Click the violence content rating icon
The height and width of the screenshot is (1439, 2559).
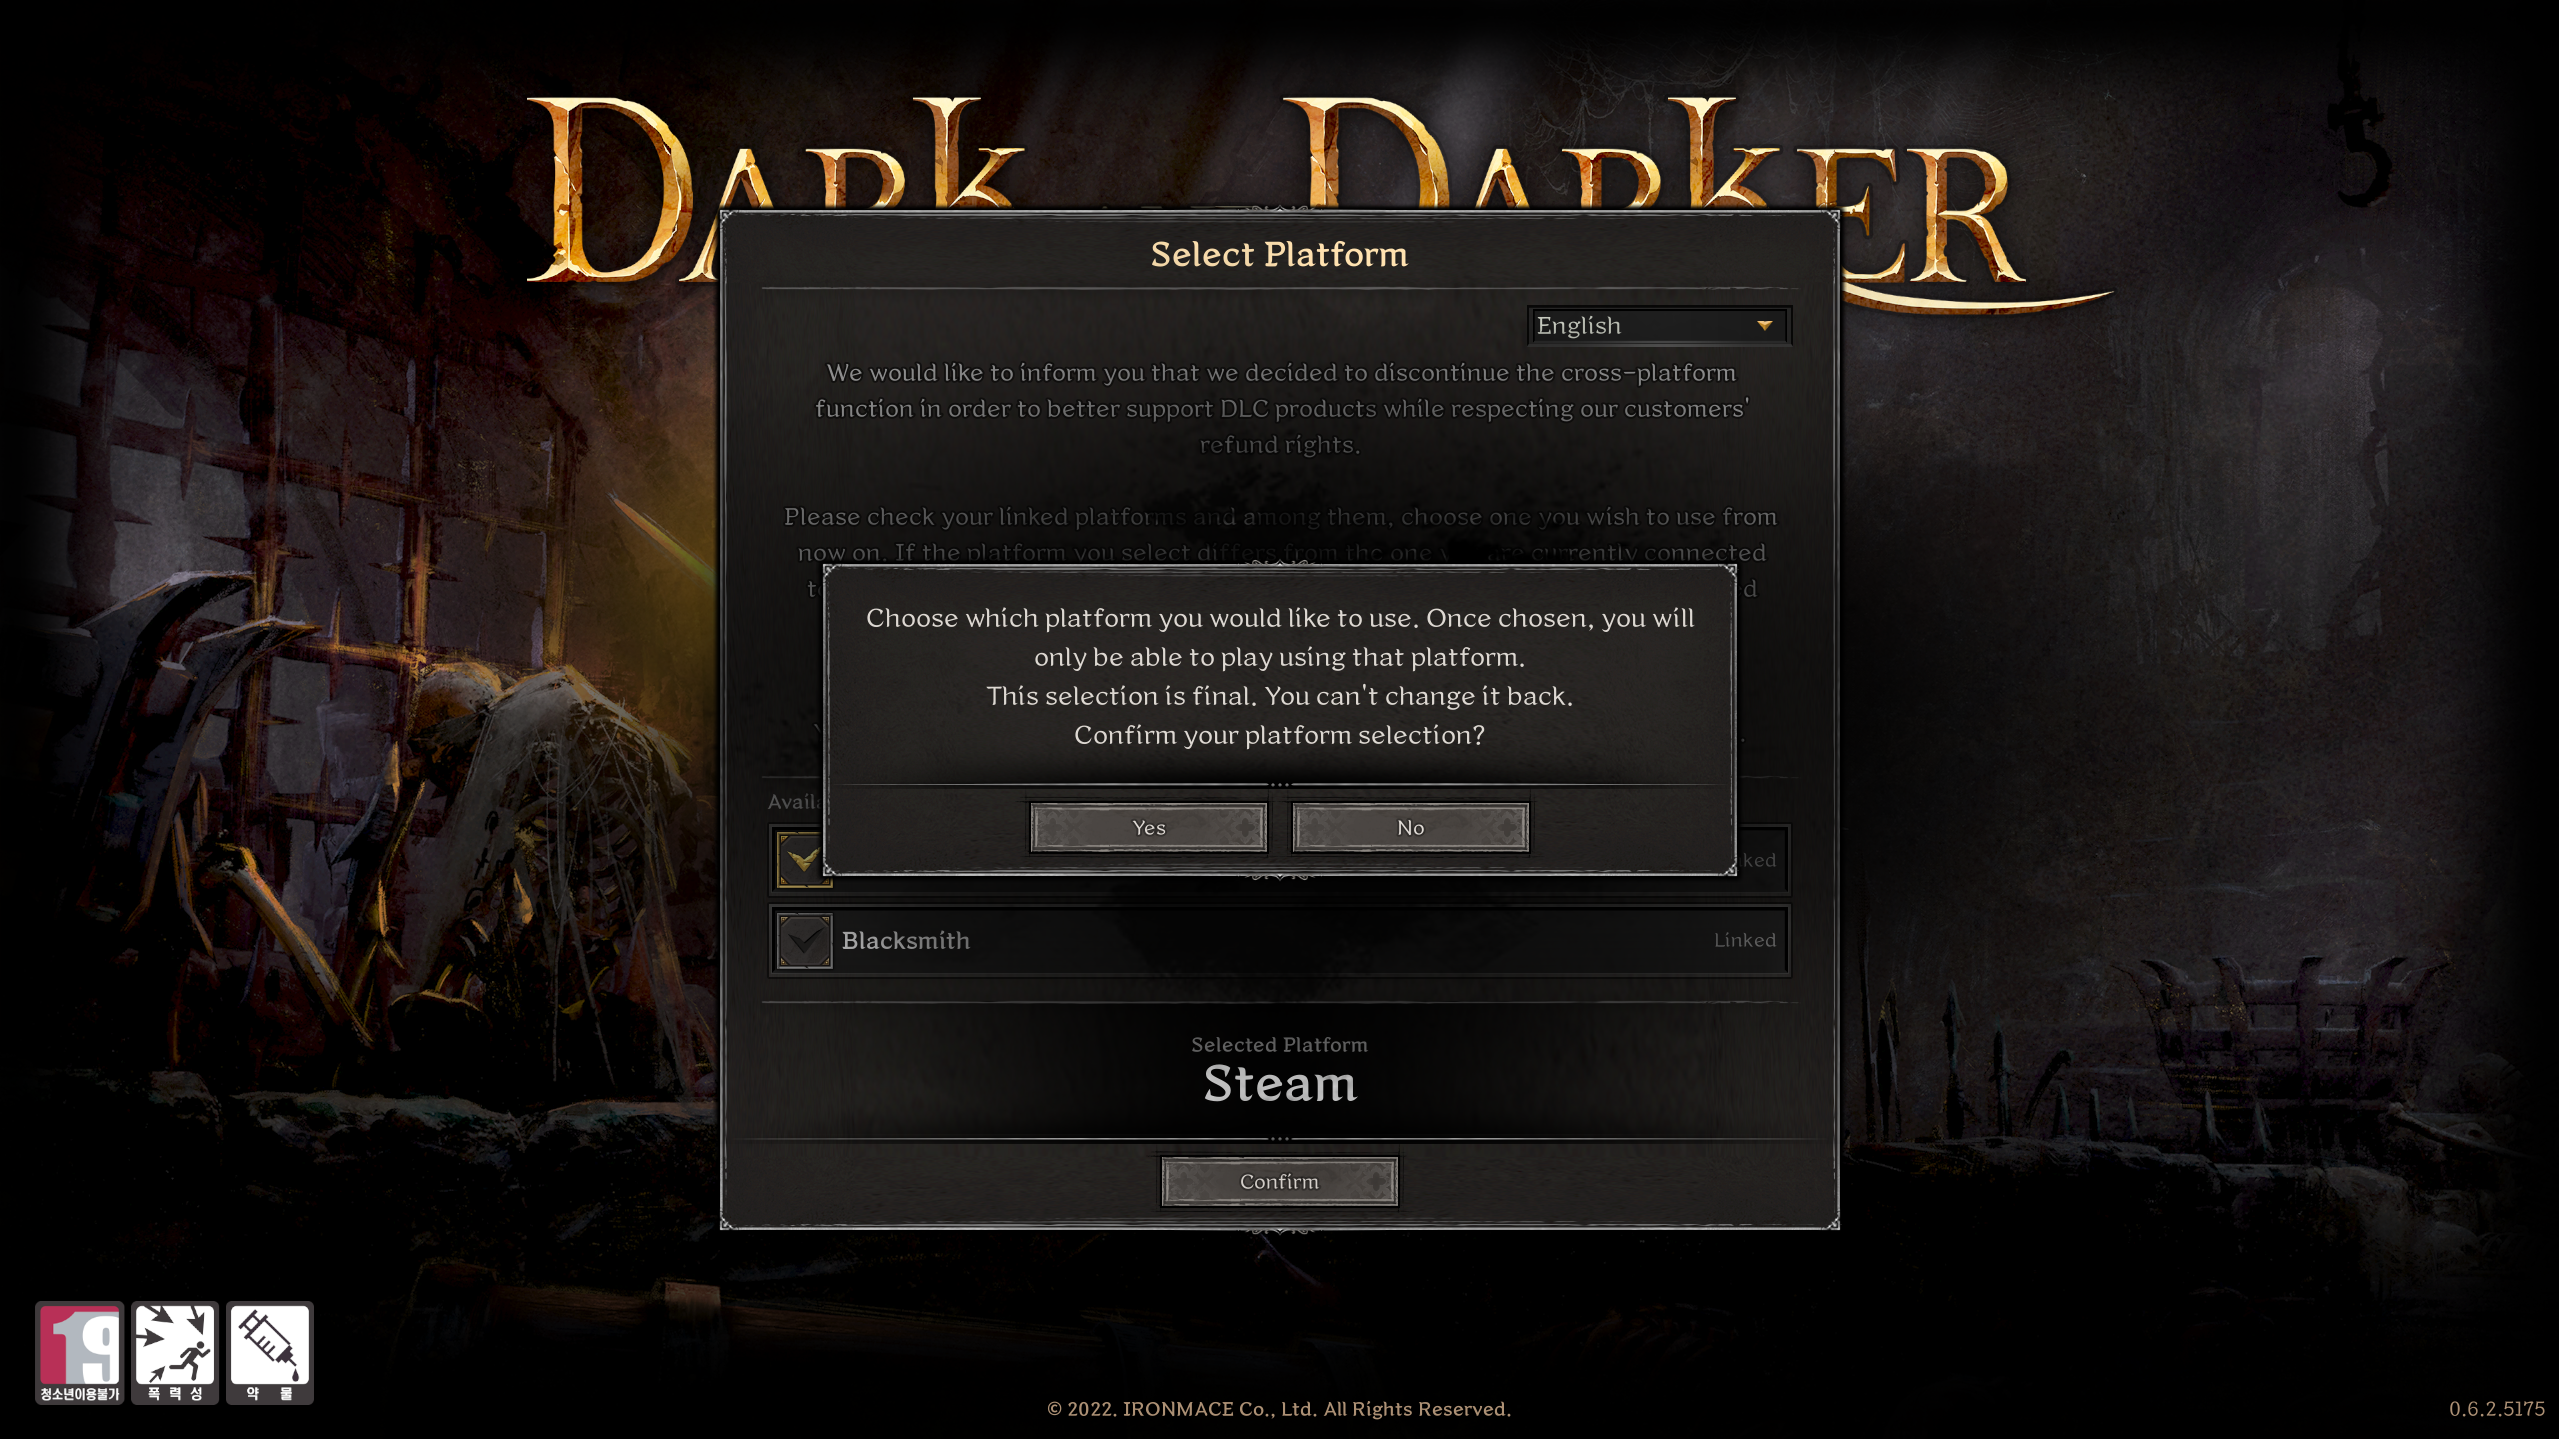175,1353
